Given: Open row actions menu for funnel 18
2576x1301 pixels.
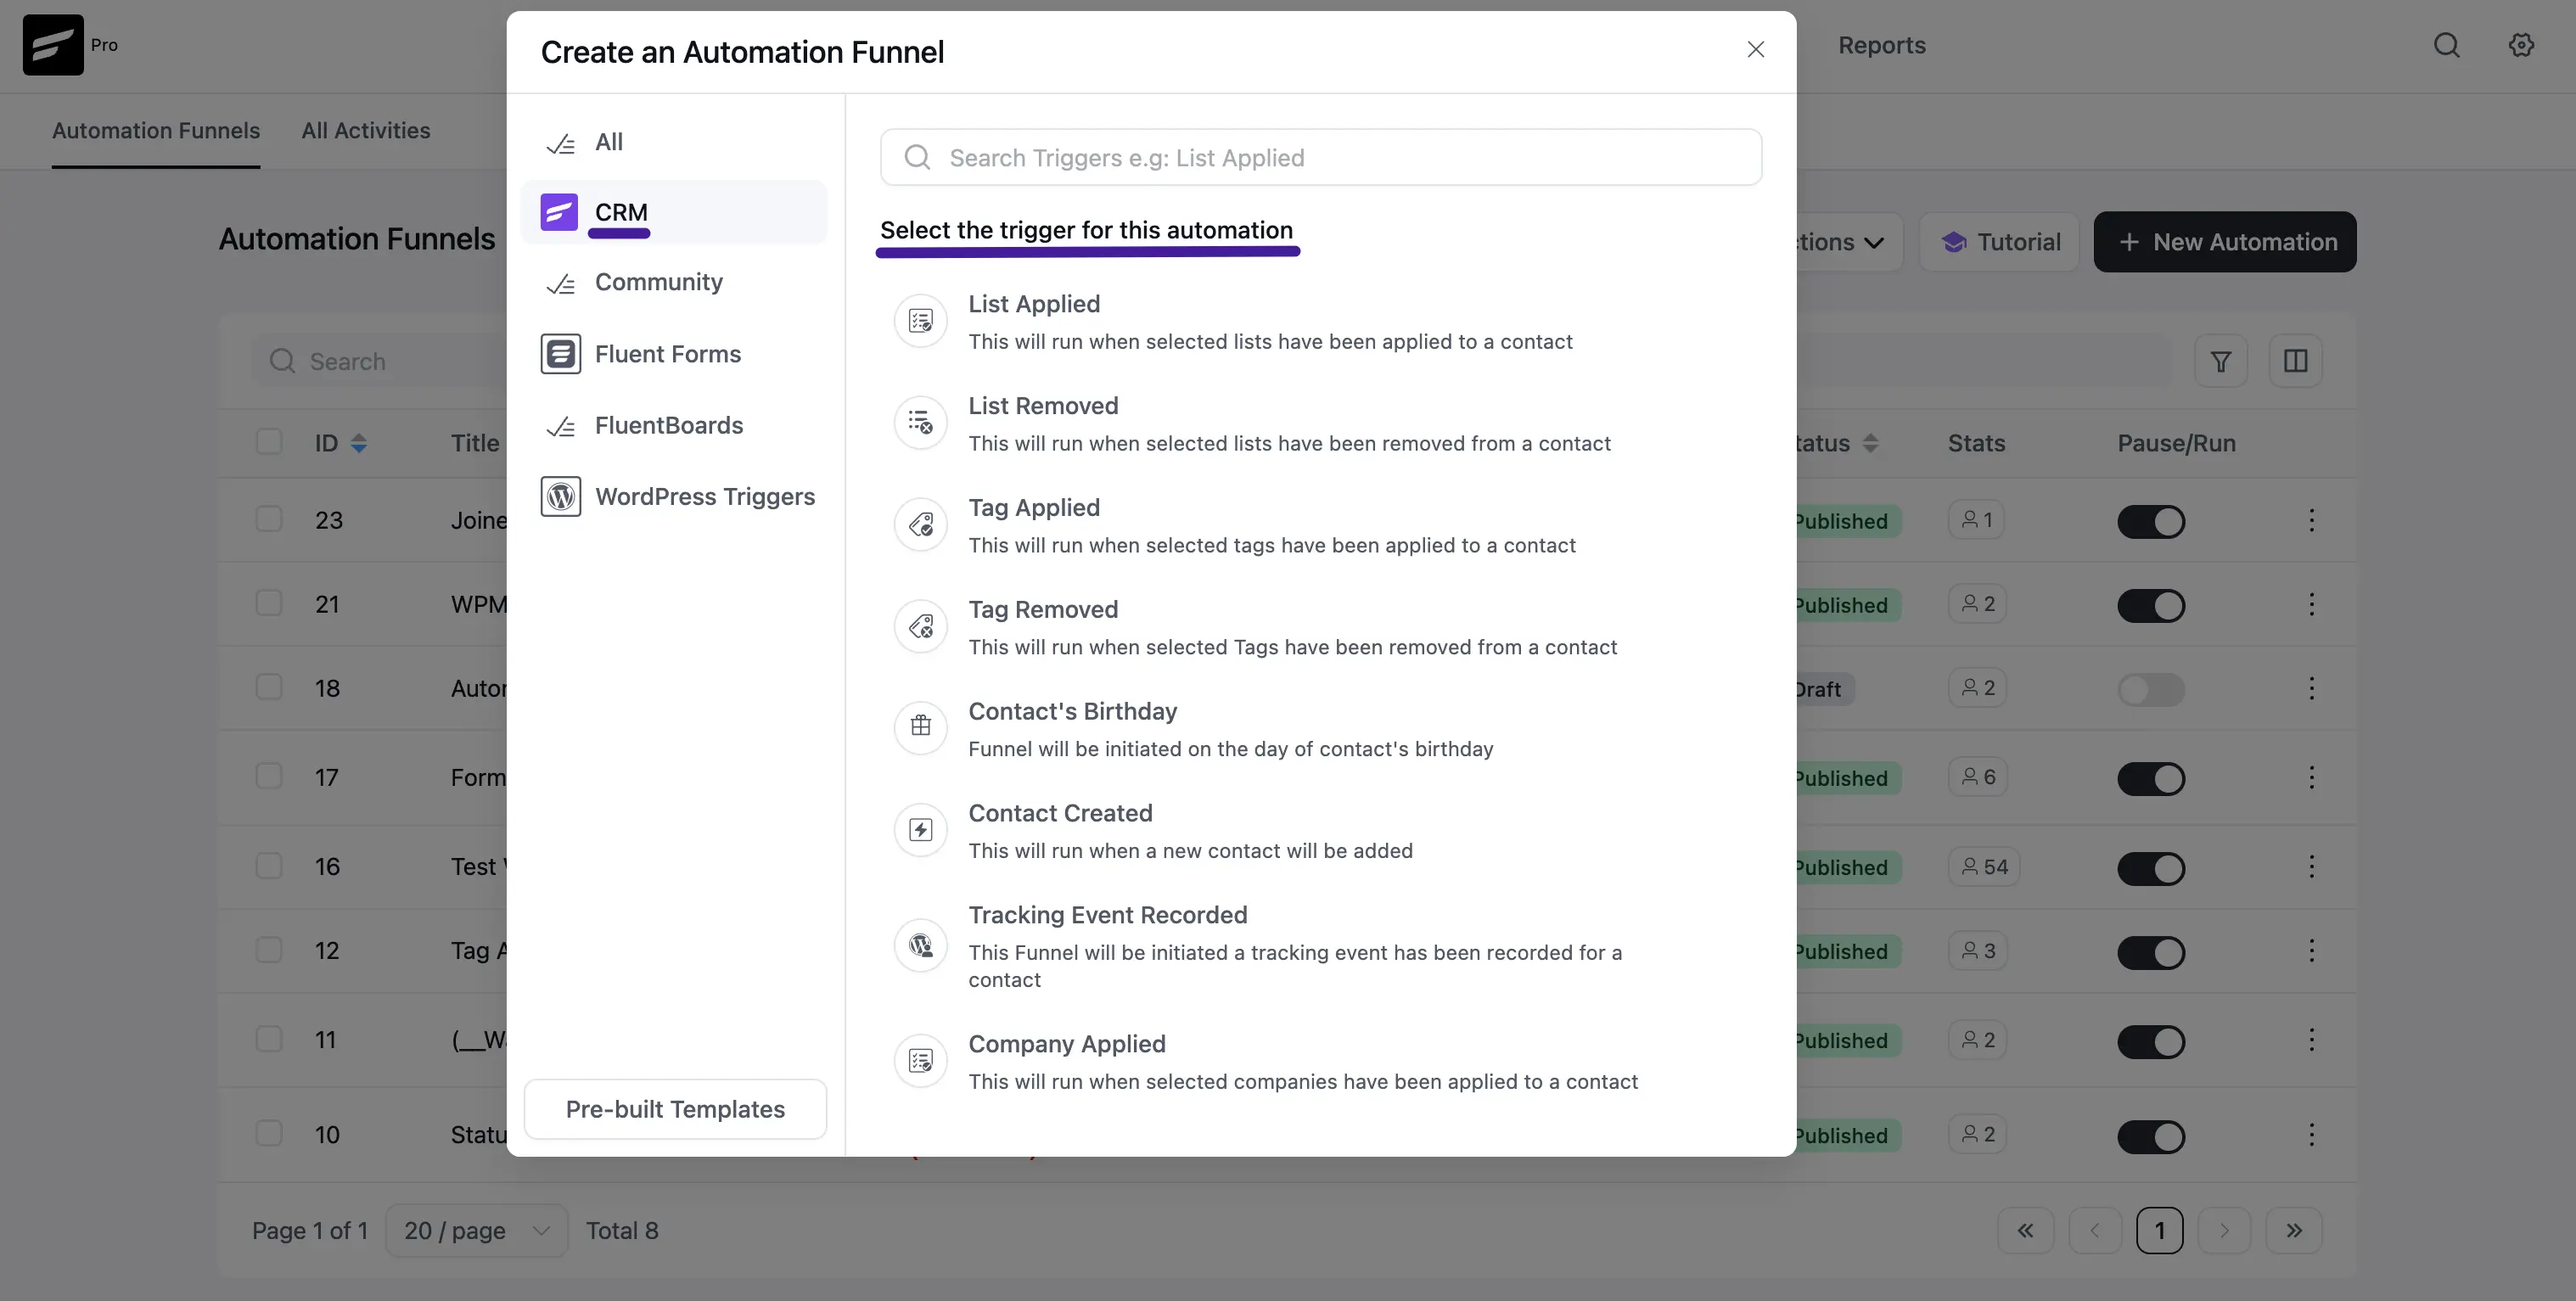Looking at the screenshot, I should [2311, 688].
